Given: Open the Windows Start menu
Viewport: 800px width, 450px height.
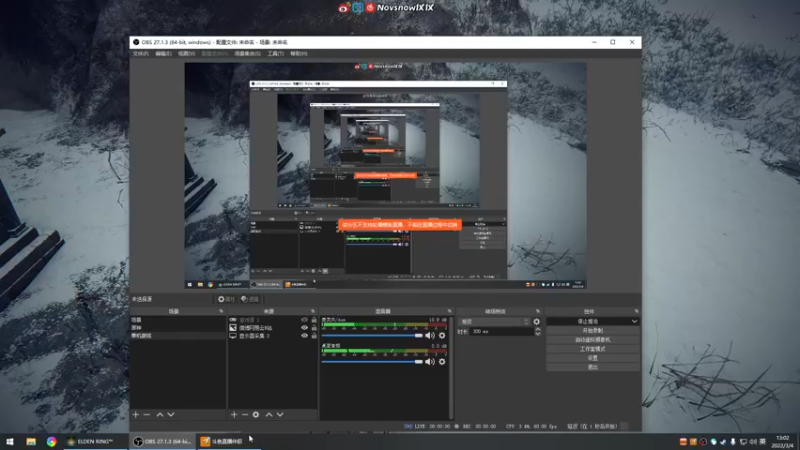Looking at the screenshot, I should click(x=10, y=441).
